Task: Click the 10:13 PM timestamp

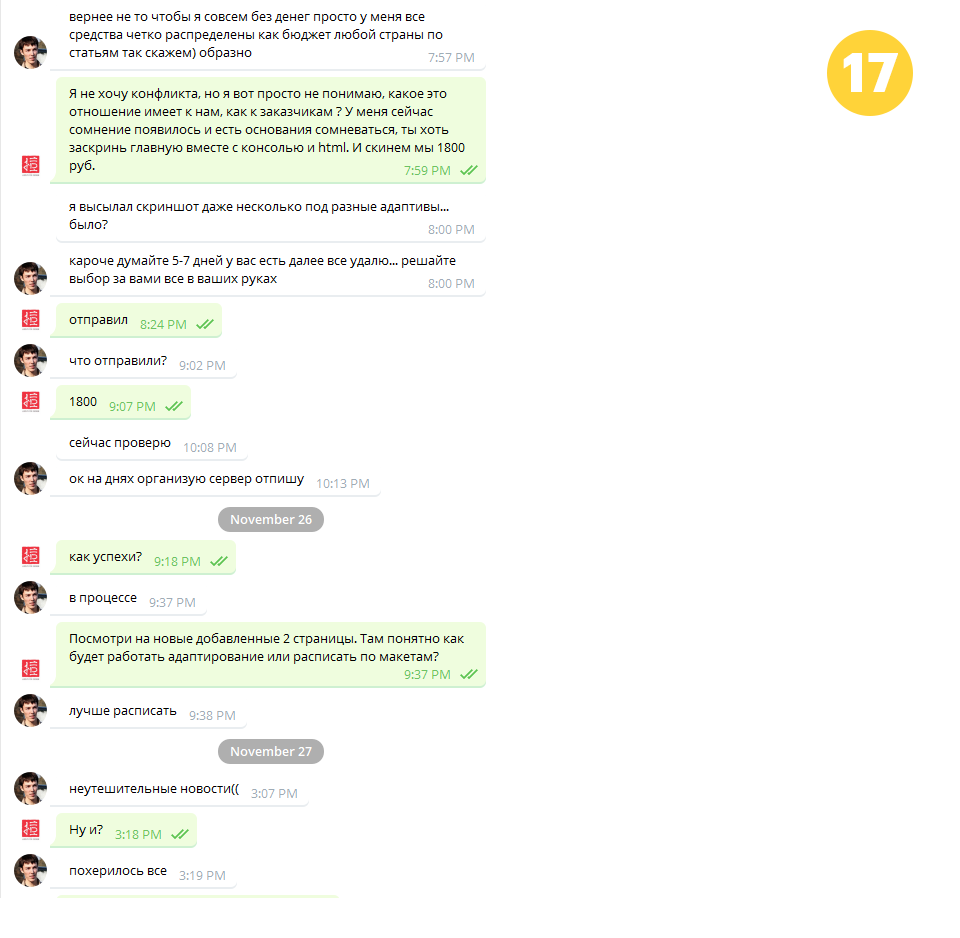Action: pos(342,484)
